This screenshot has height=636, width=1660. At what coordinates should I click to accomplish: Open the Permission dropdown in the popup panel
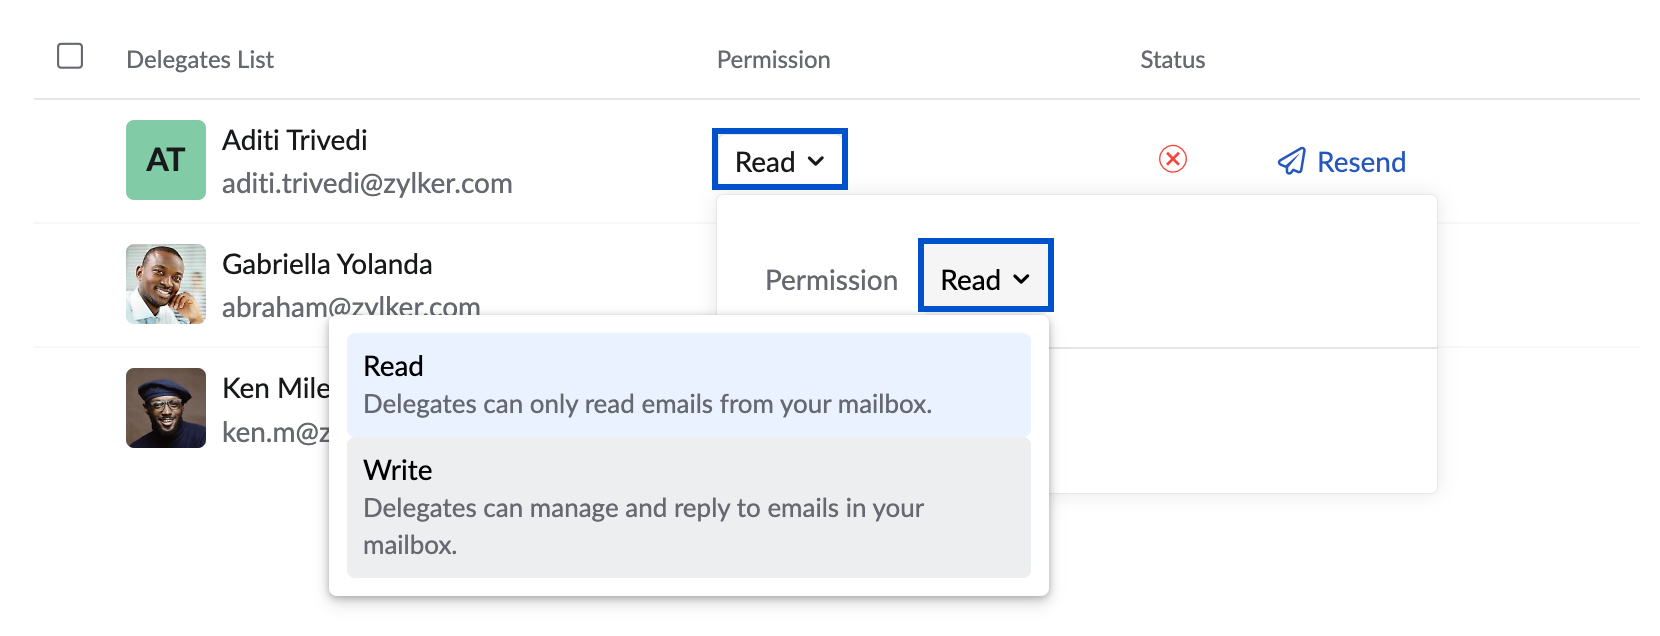click(985, 277)
